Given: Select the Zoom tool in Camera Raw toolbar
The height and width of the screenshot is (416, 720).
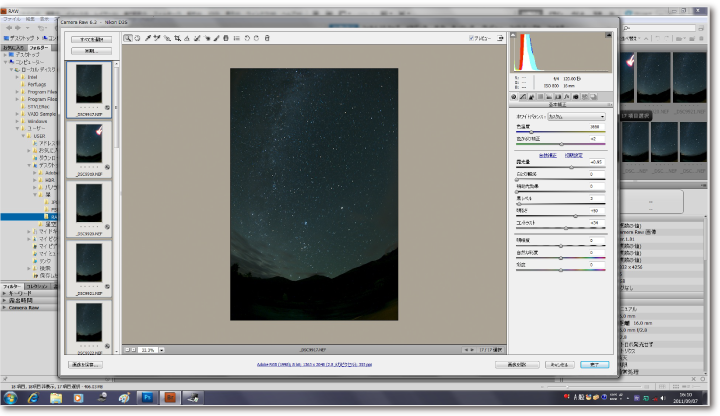Looking at the screenshot, I should coord(128,39).
